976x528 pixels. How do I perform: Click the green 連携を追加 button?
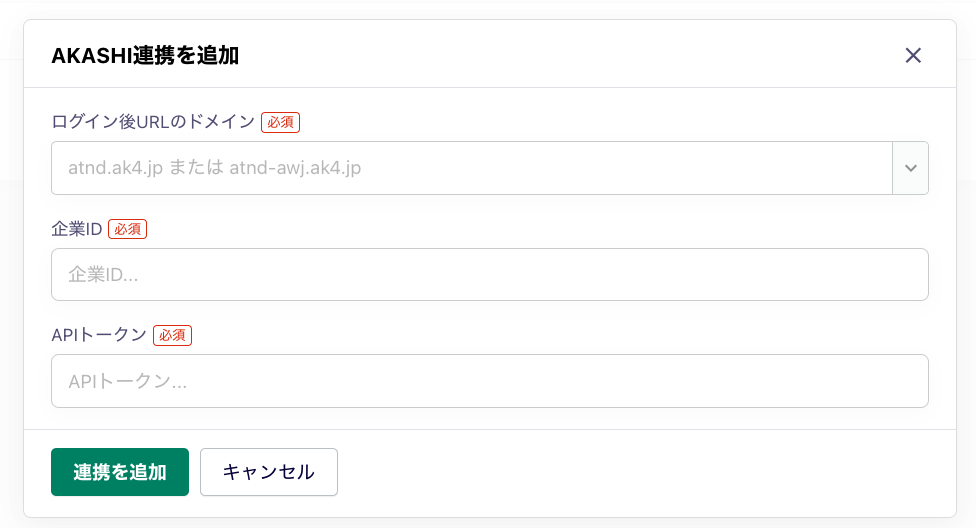point(120,472)
